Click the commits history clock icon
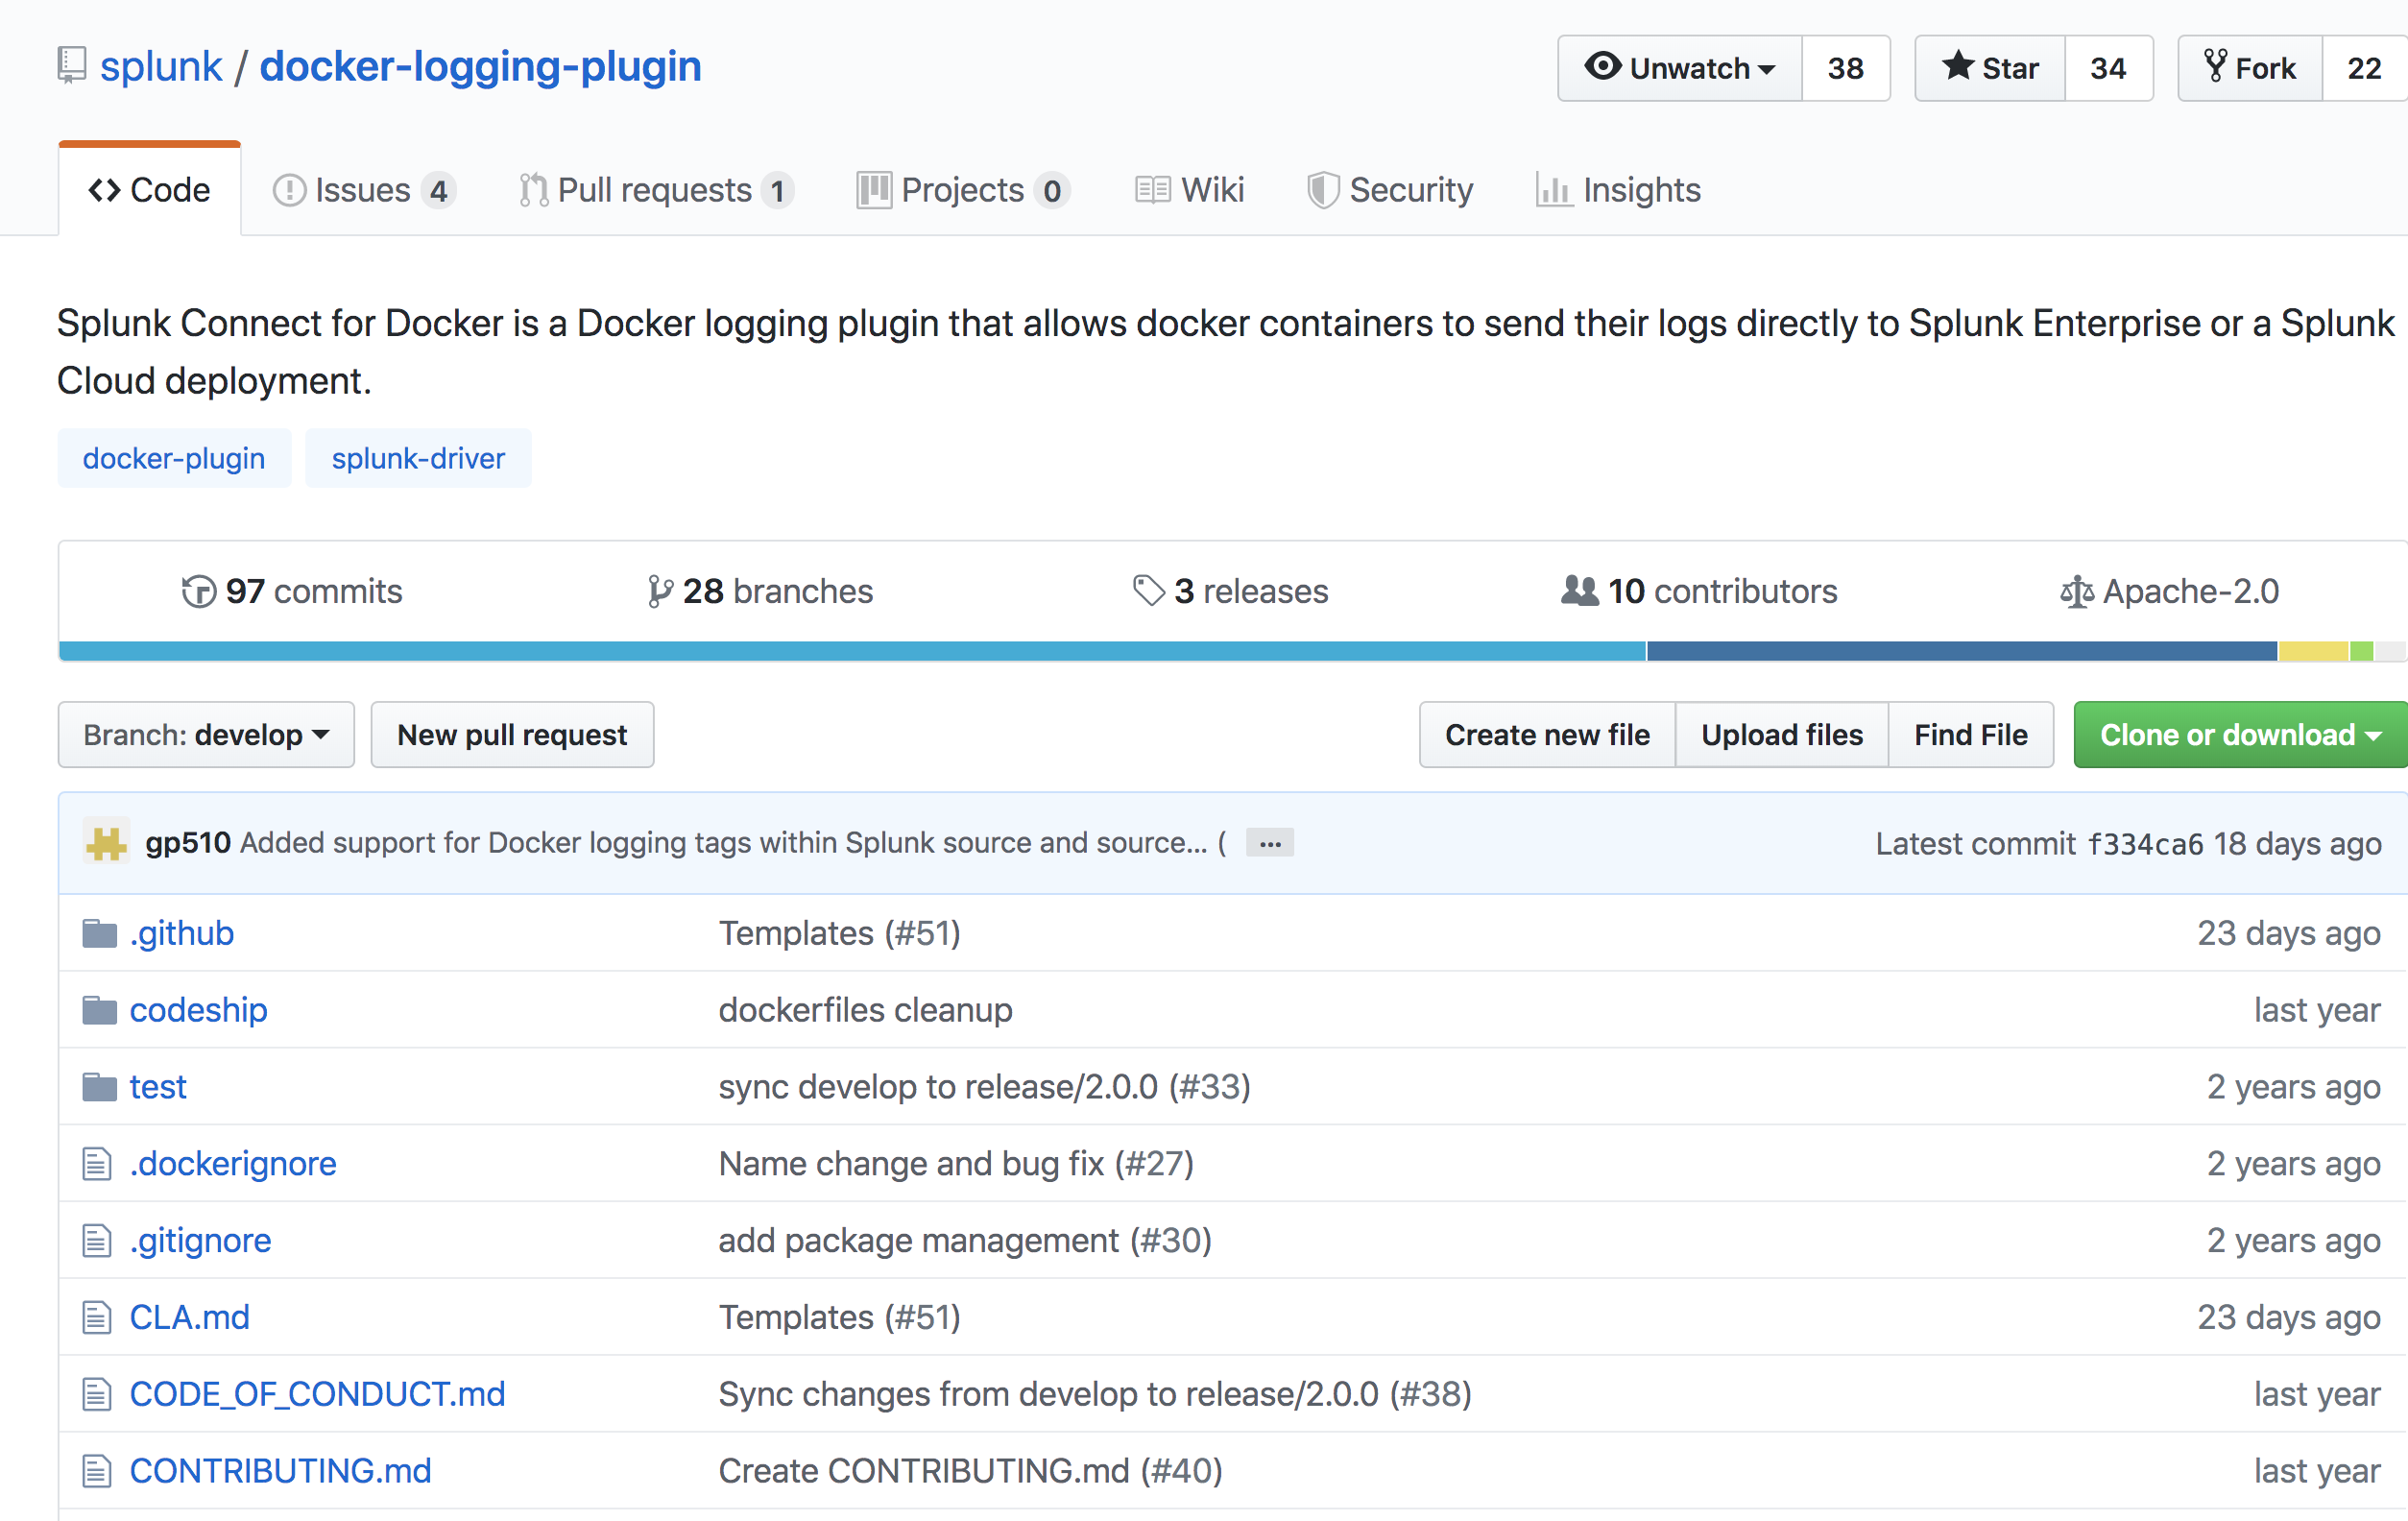 point(198,591)
